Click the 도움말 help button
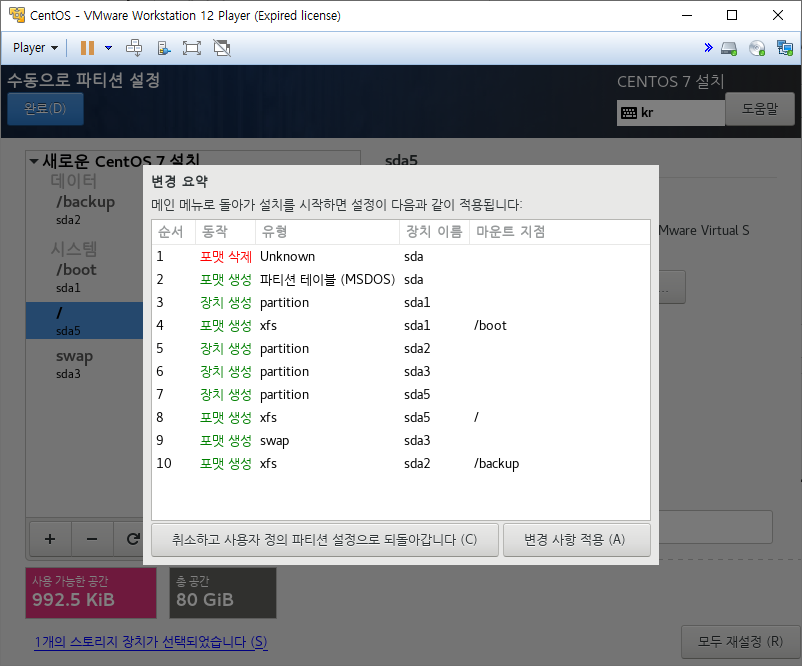The width and height of the screenshot is (802, 666). pyautogui.click(x=760, y=108)
